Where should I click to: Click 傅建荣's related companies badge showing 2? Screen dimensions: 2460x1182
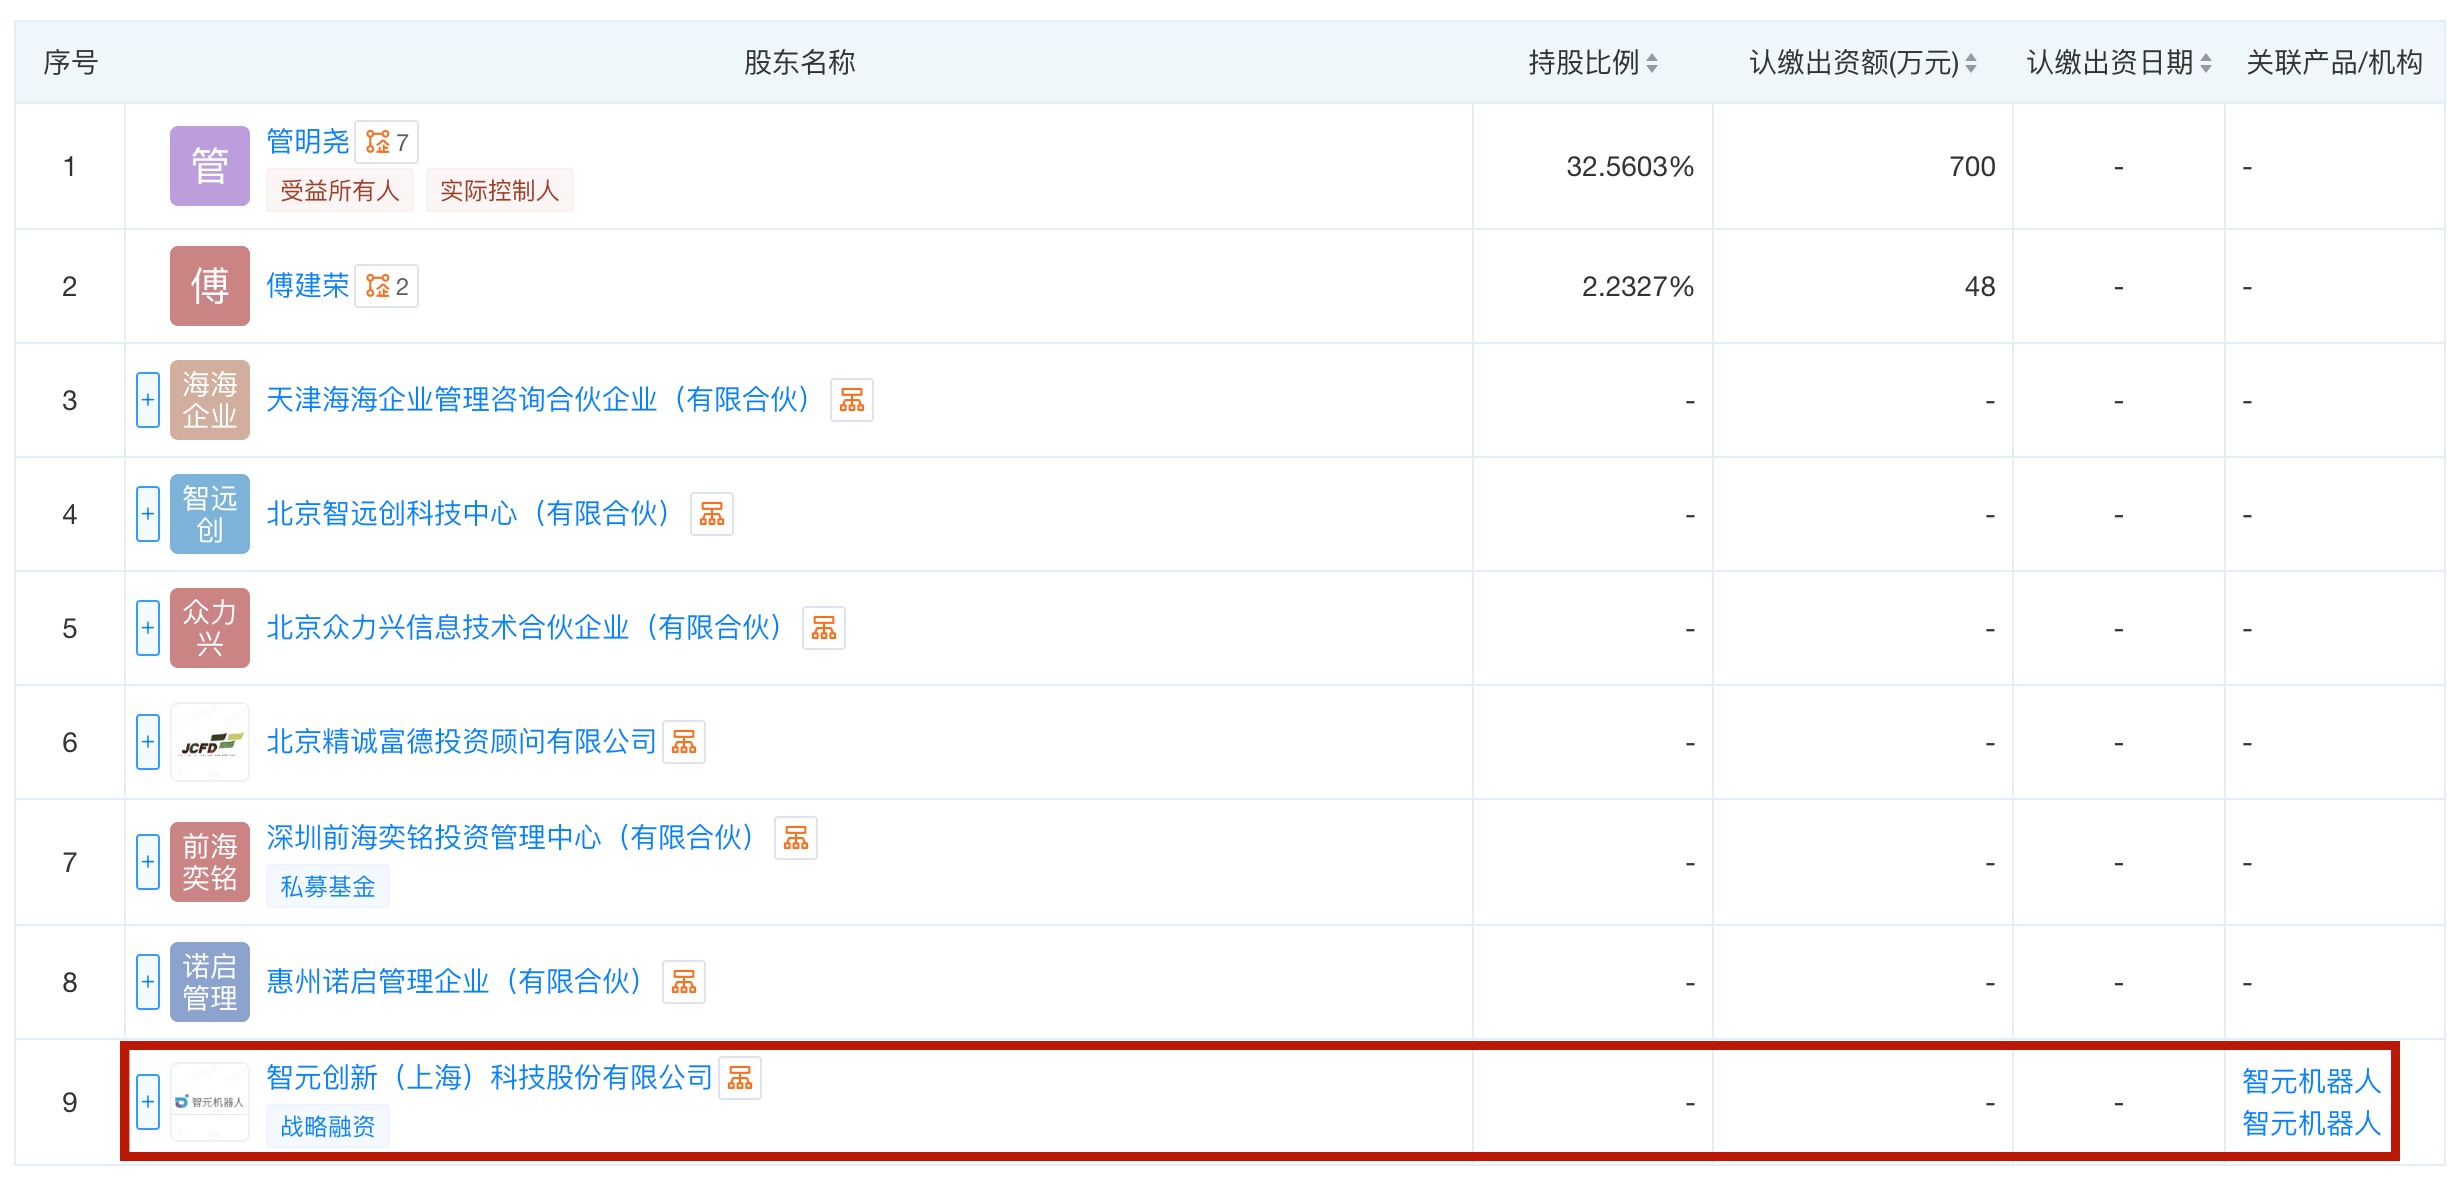coord(387,286)
